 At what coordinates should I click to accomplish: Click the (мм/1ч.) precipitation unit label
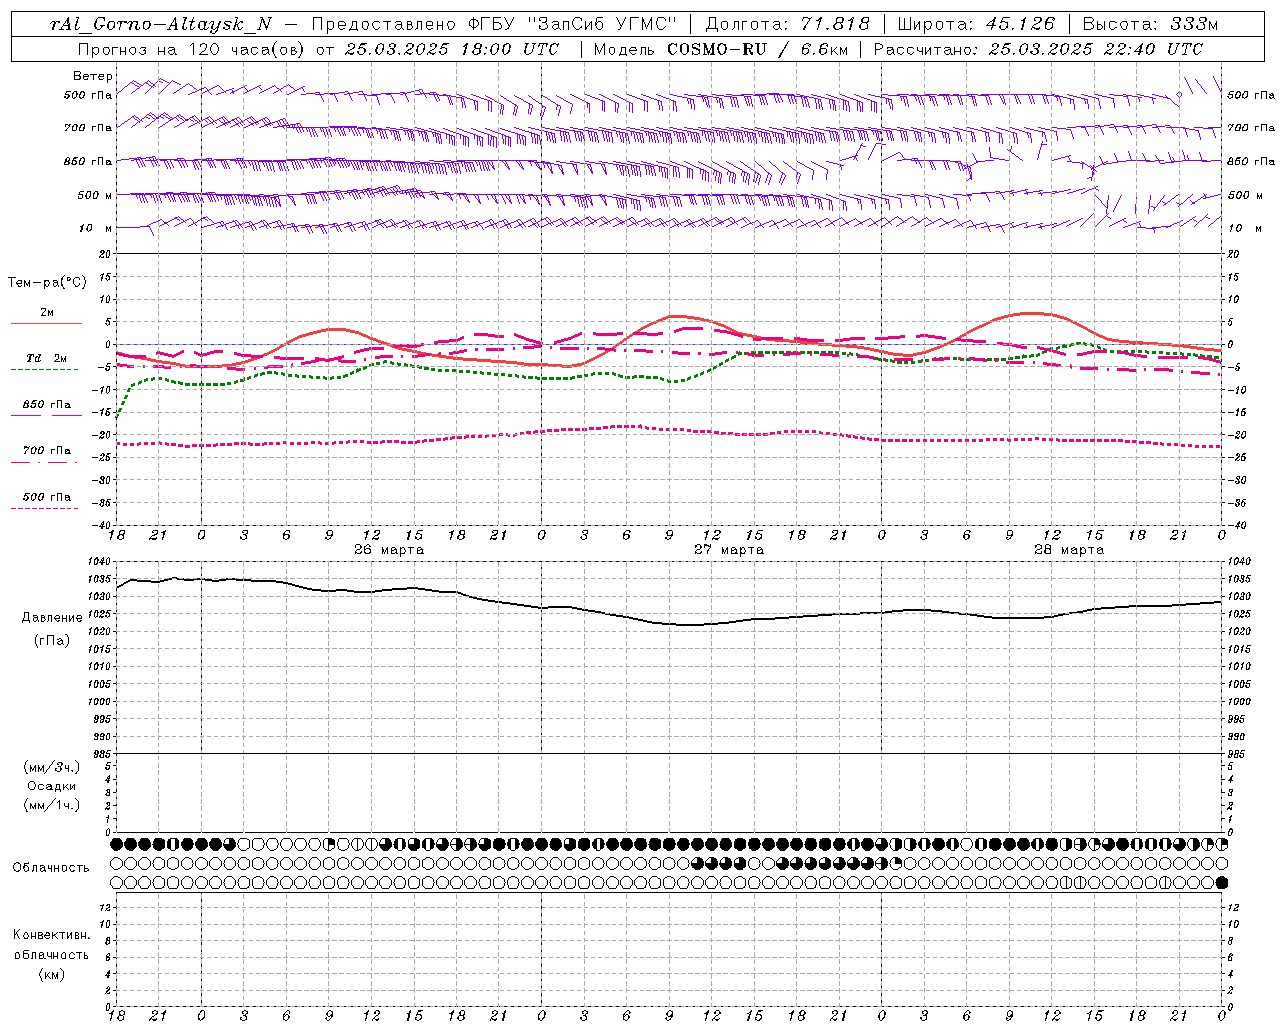click(x=51, y=805)
